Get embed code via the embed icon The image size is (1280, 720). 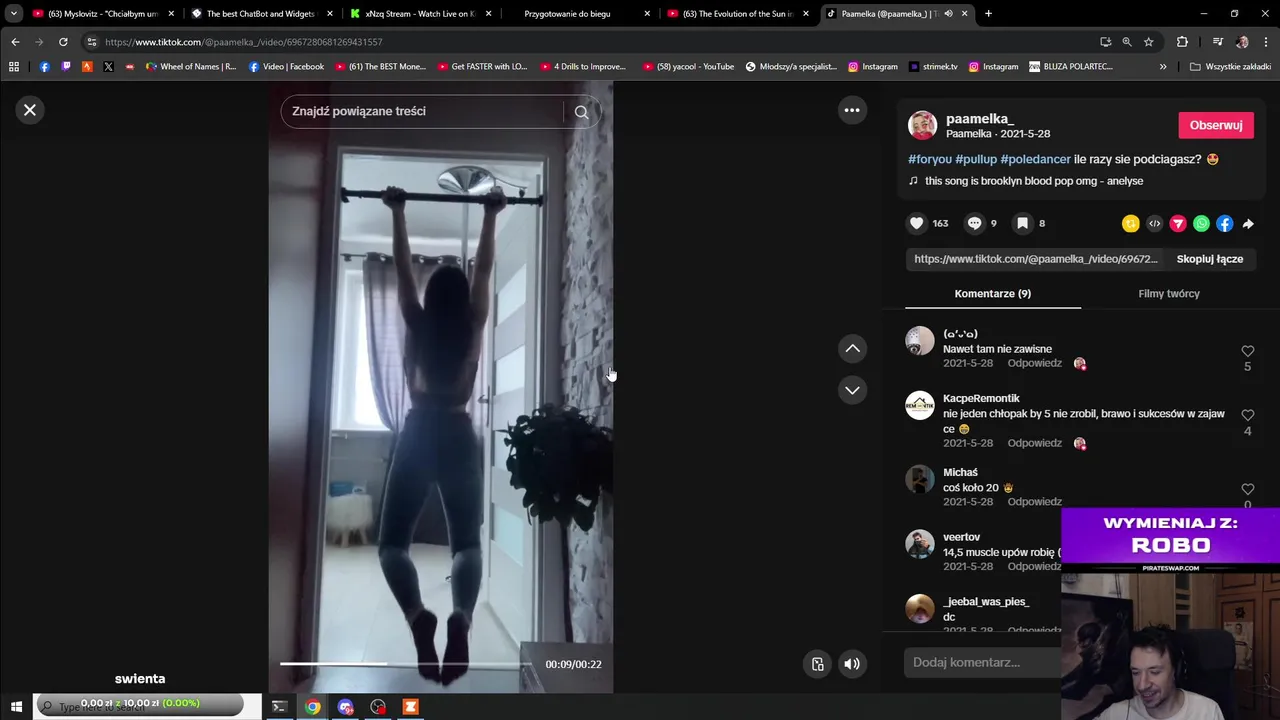(1155, 224)
